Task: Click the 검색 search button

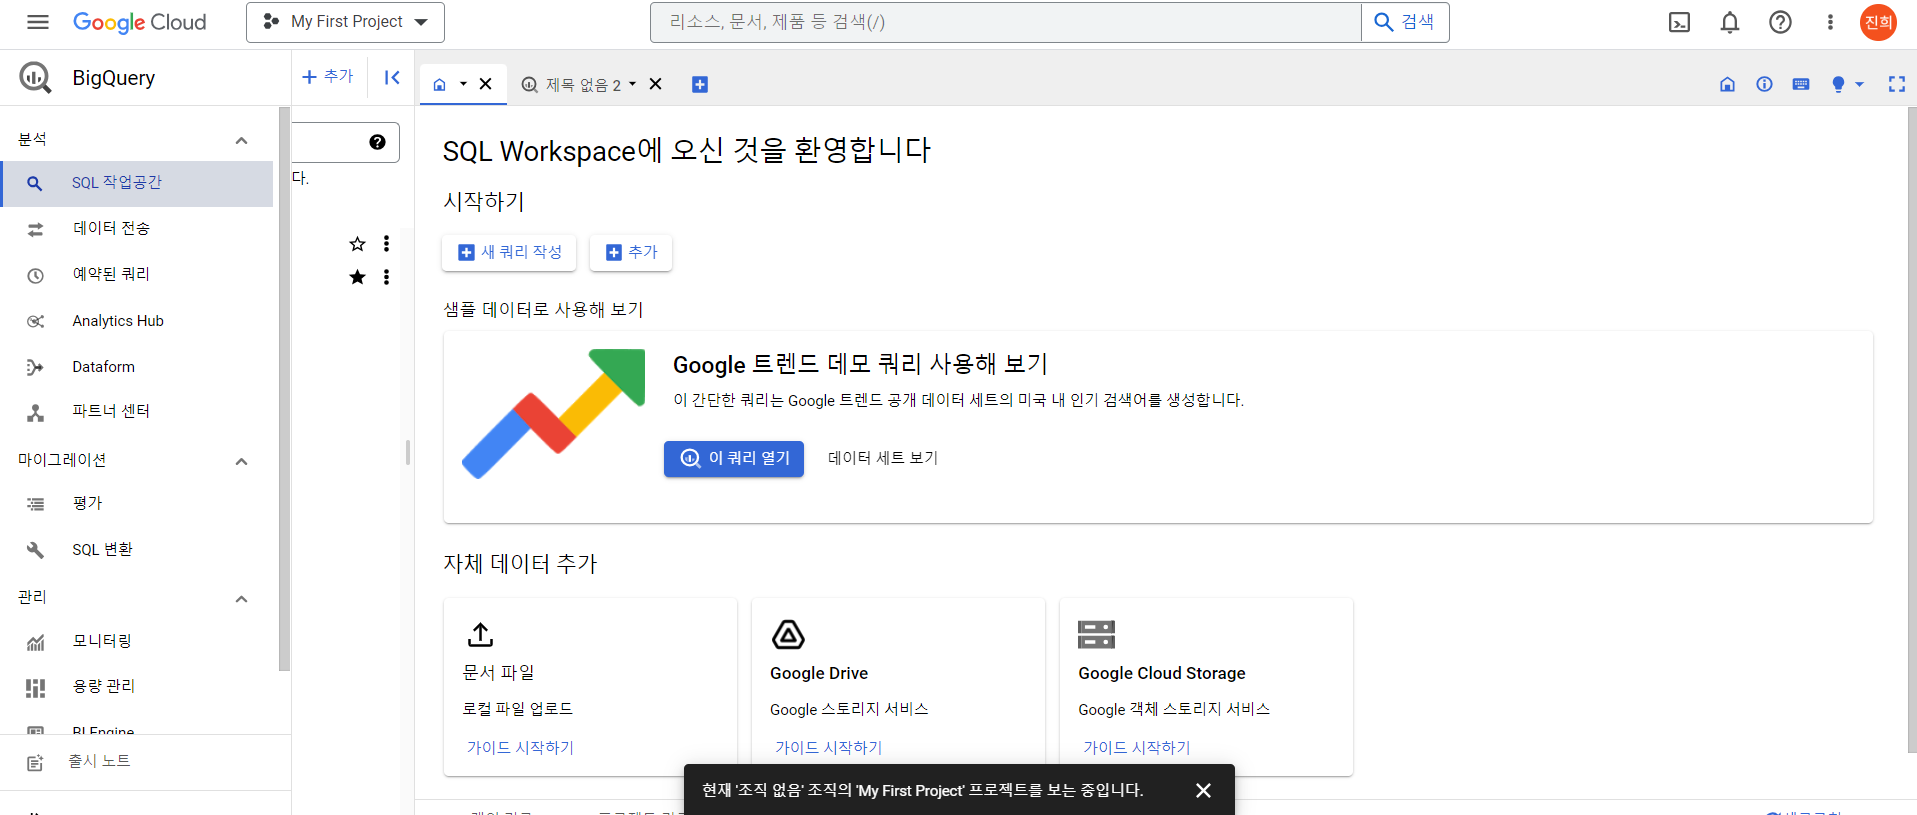Action: 1405,22
